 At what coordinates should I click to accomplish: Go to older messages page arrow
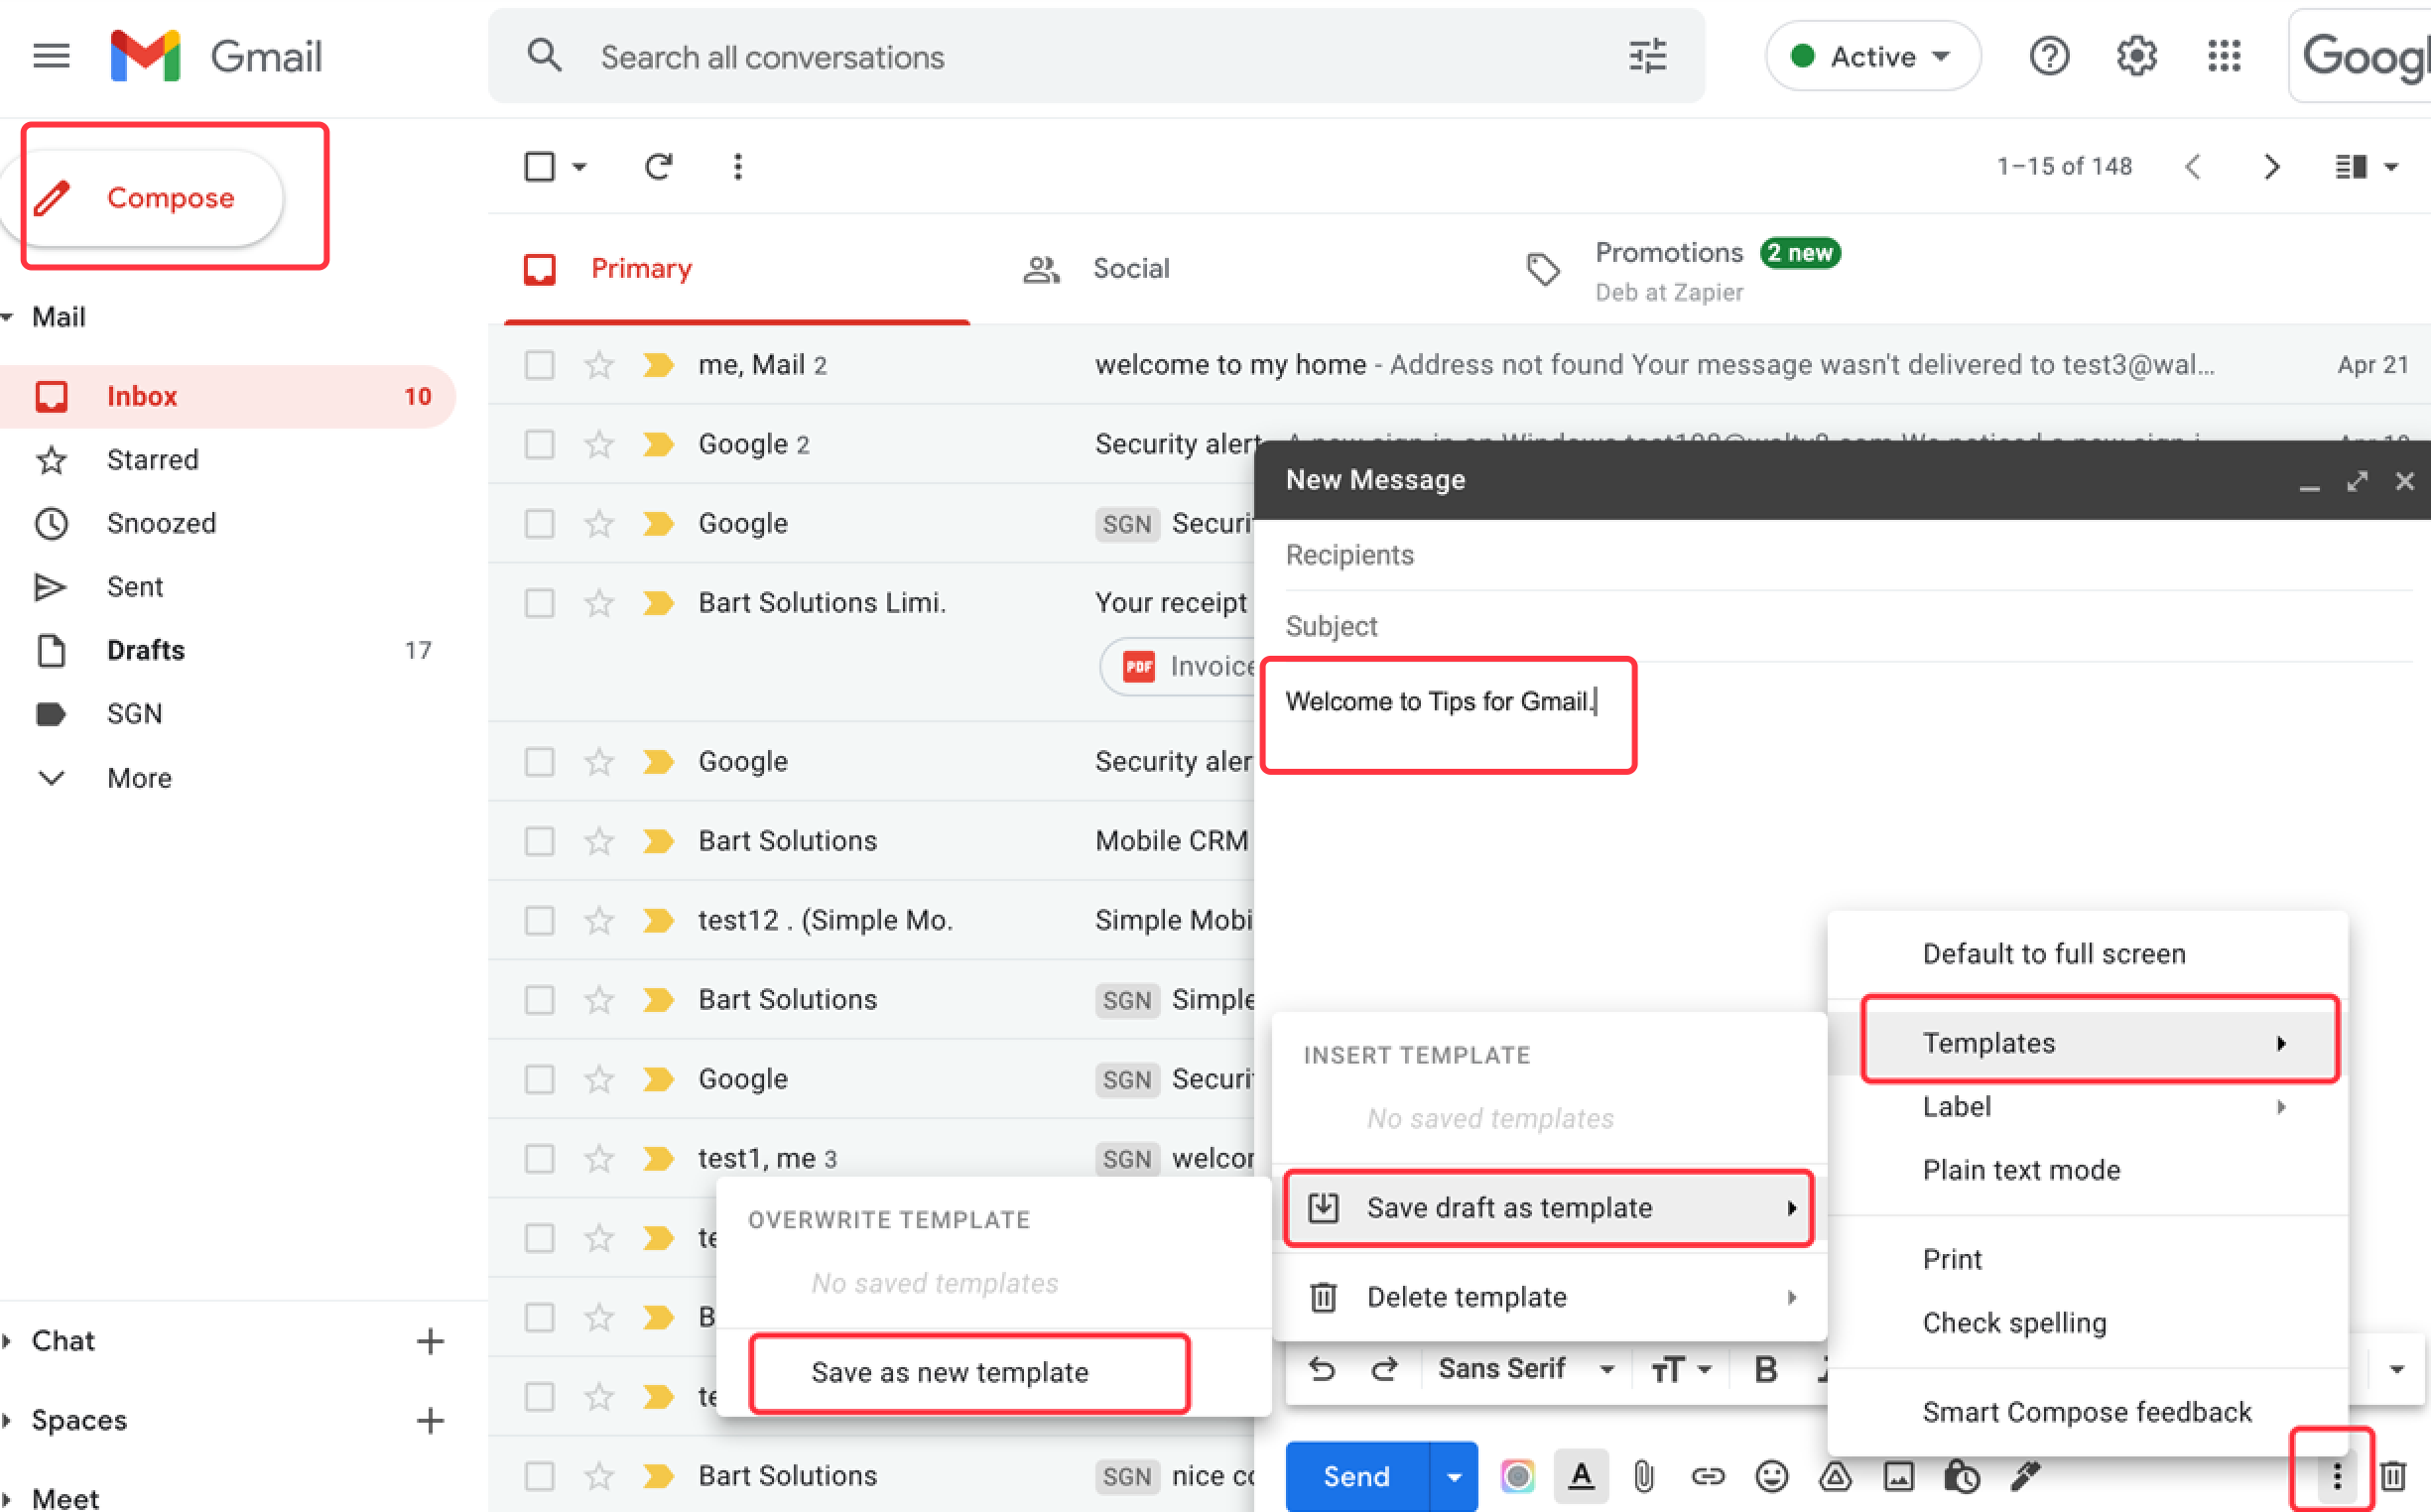[2271, 166]
